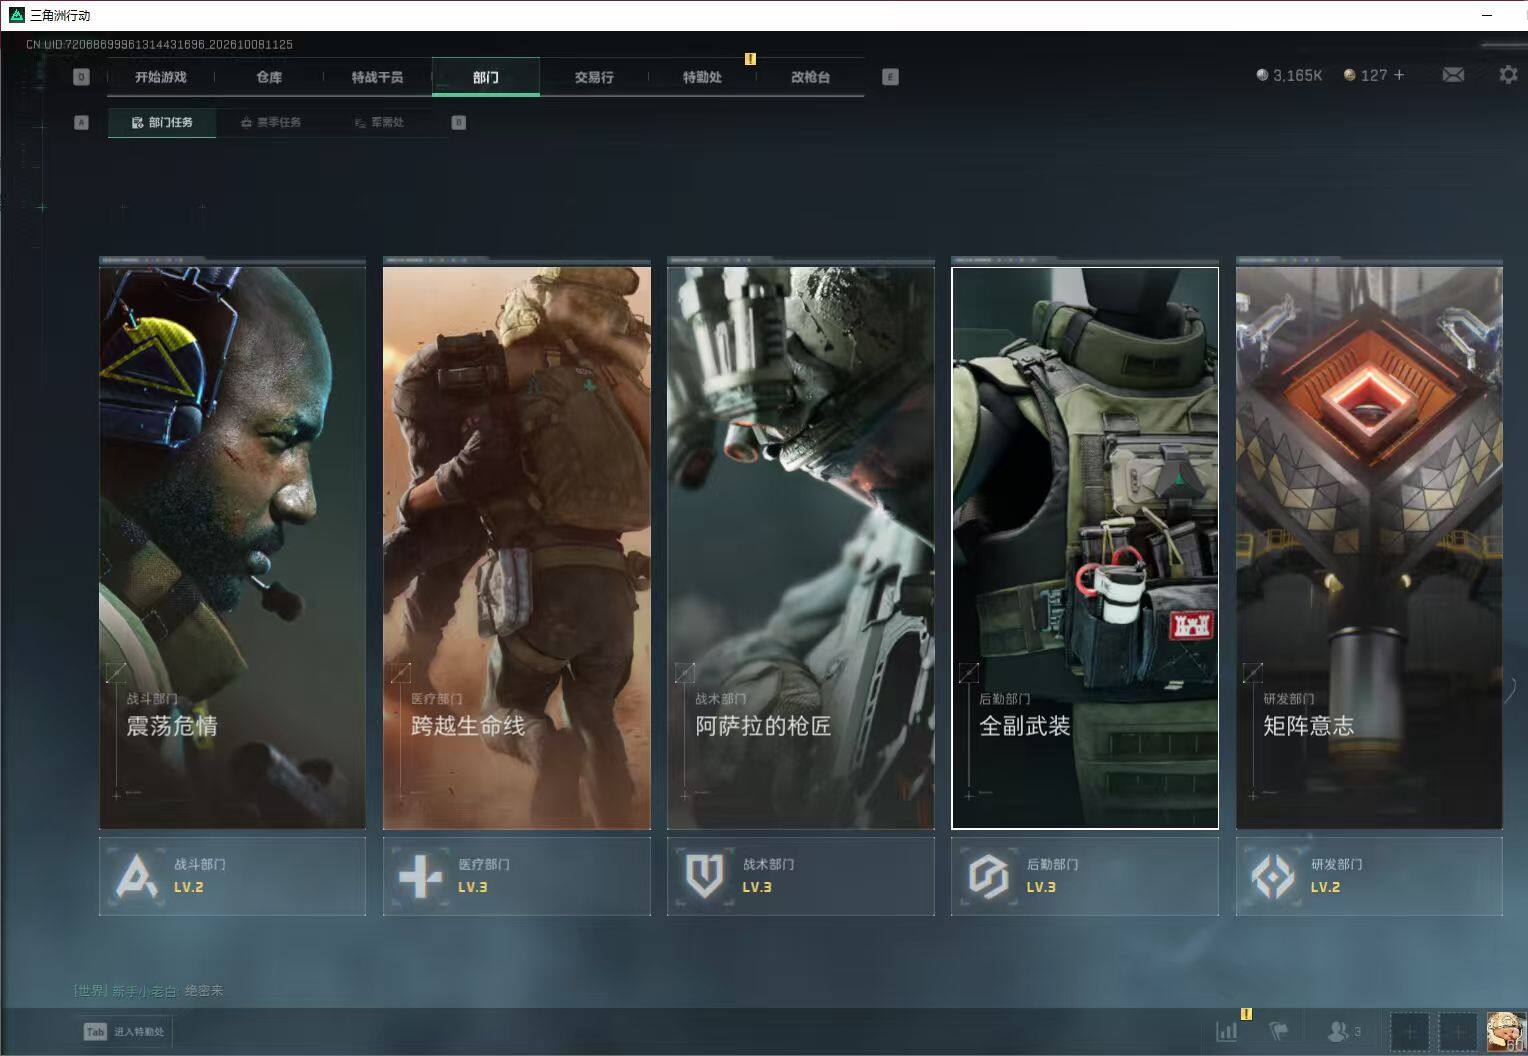Viewport: 1528px width, 1056px height.
Task: Add currency with the plus beside 127
Action: (x=1399, y=75)
